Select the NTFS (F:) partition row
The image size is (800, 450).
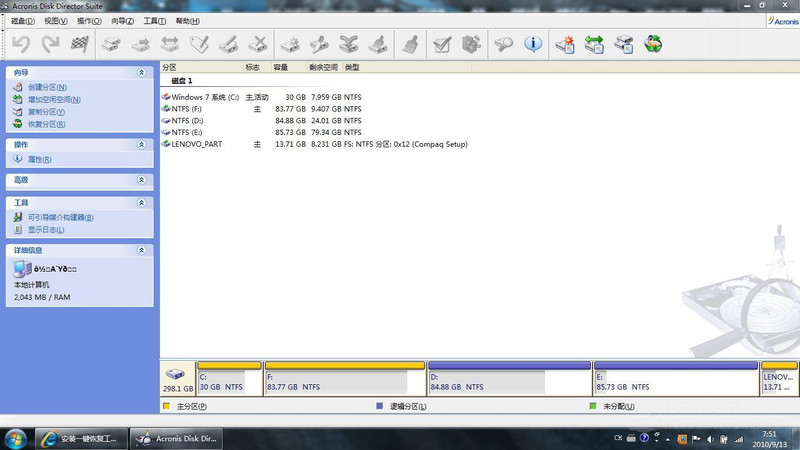point(262,109)
